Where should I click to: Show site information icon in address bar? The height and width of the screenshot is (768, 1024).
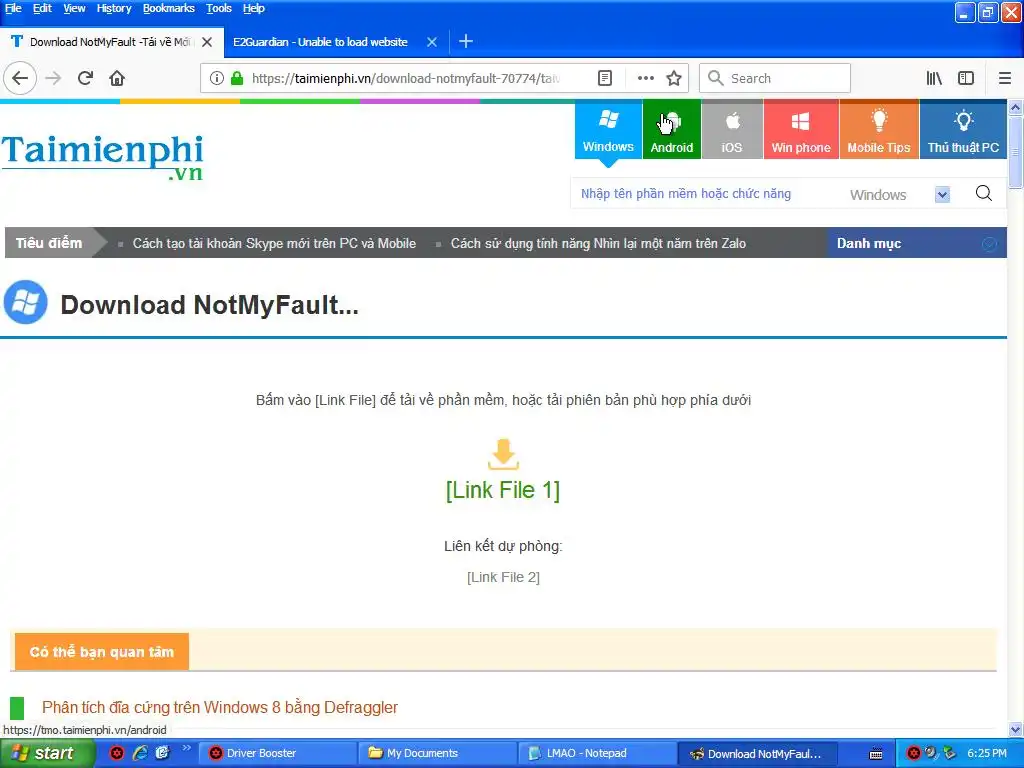217,78
